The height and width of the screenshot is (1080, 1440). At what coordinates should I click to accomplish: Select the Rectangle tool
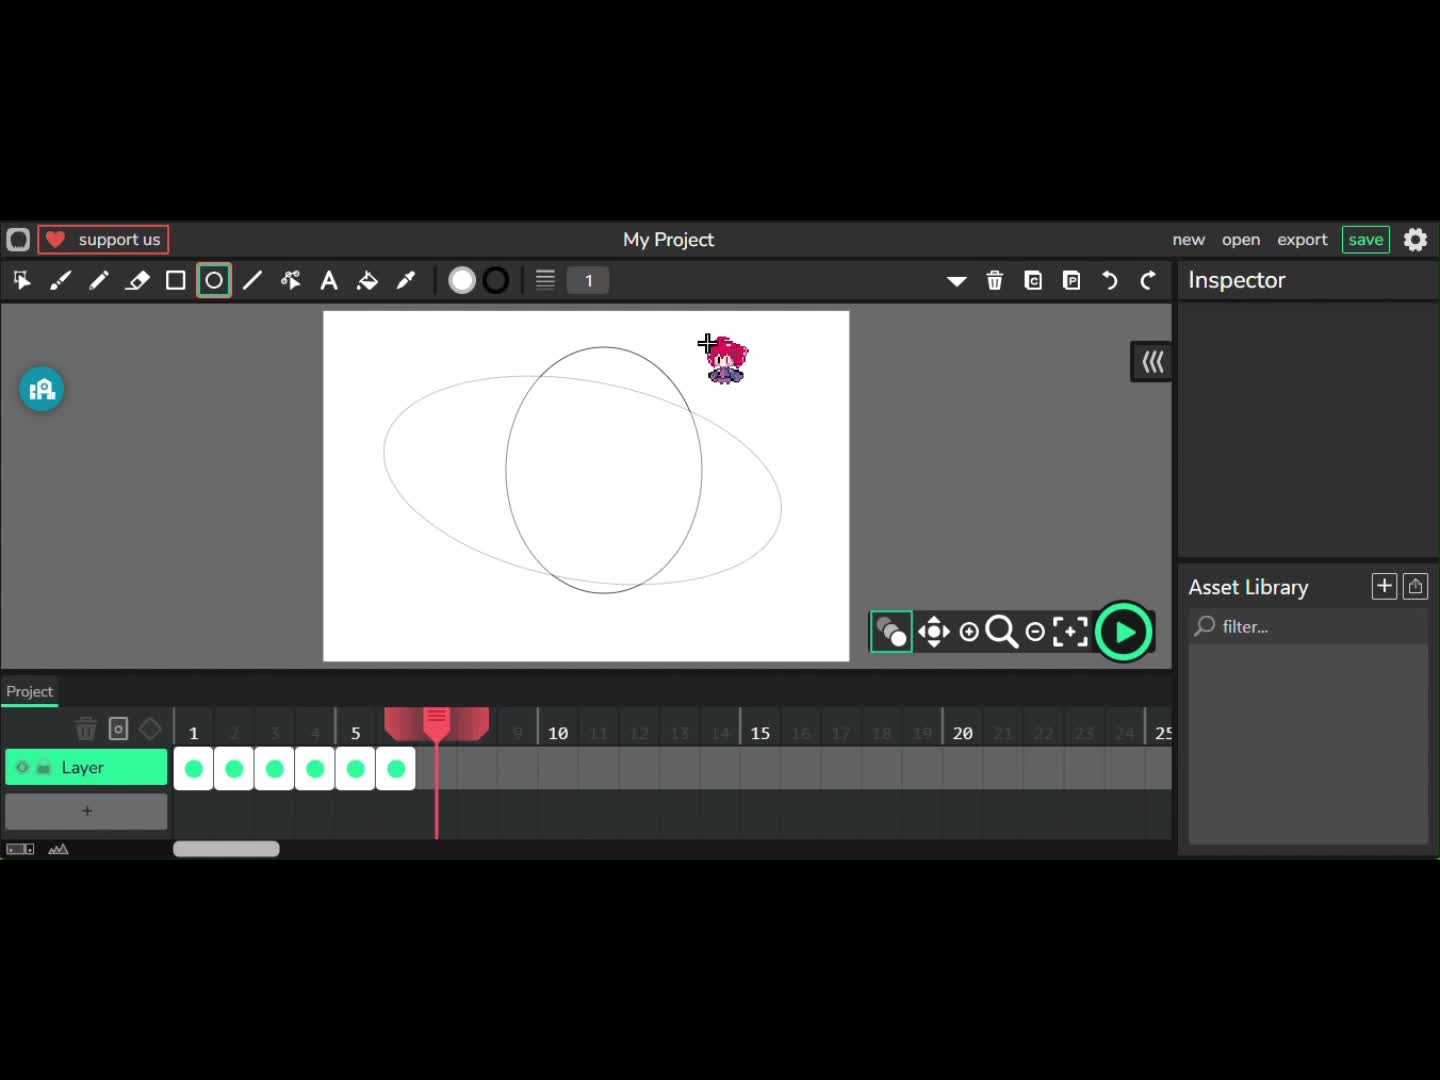click(x=175, y=281)
